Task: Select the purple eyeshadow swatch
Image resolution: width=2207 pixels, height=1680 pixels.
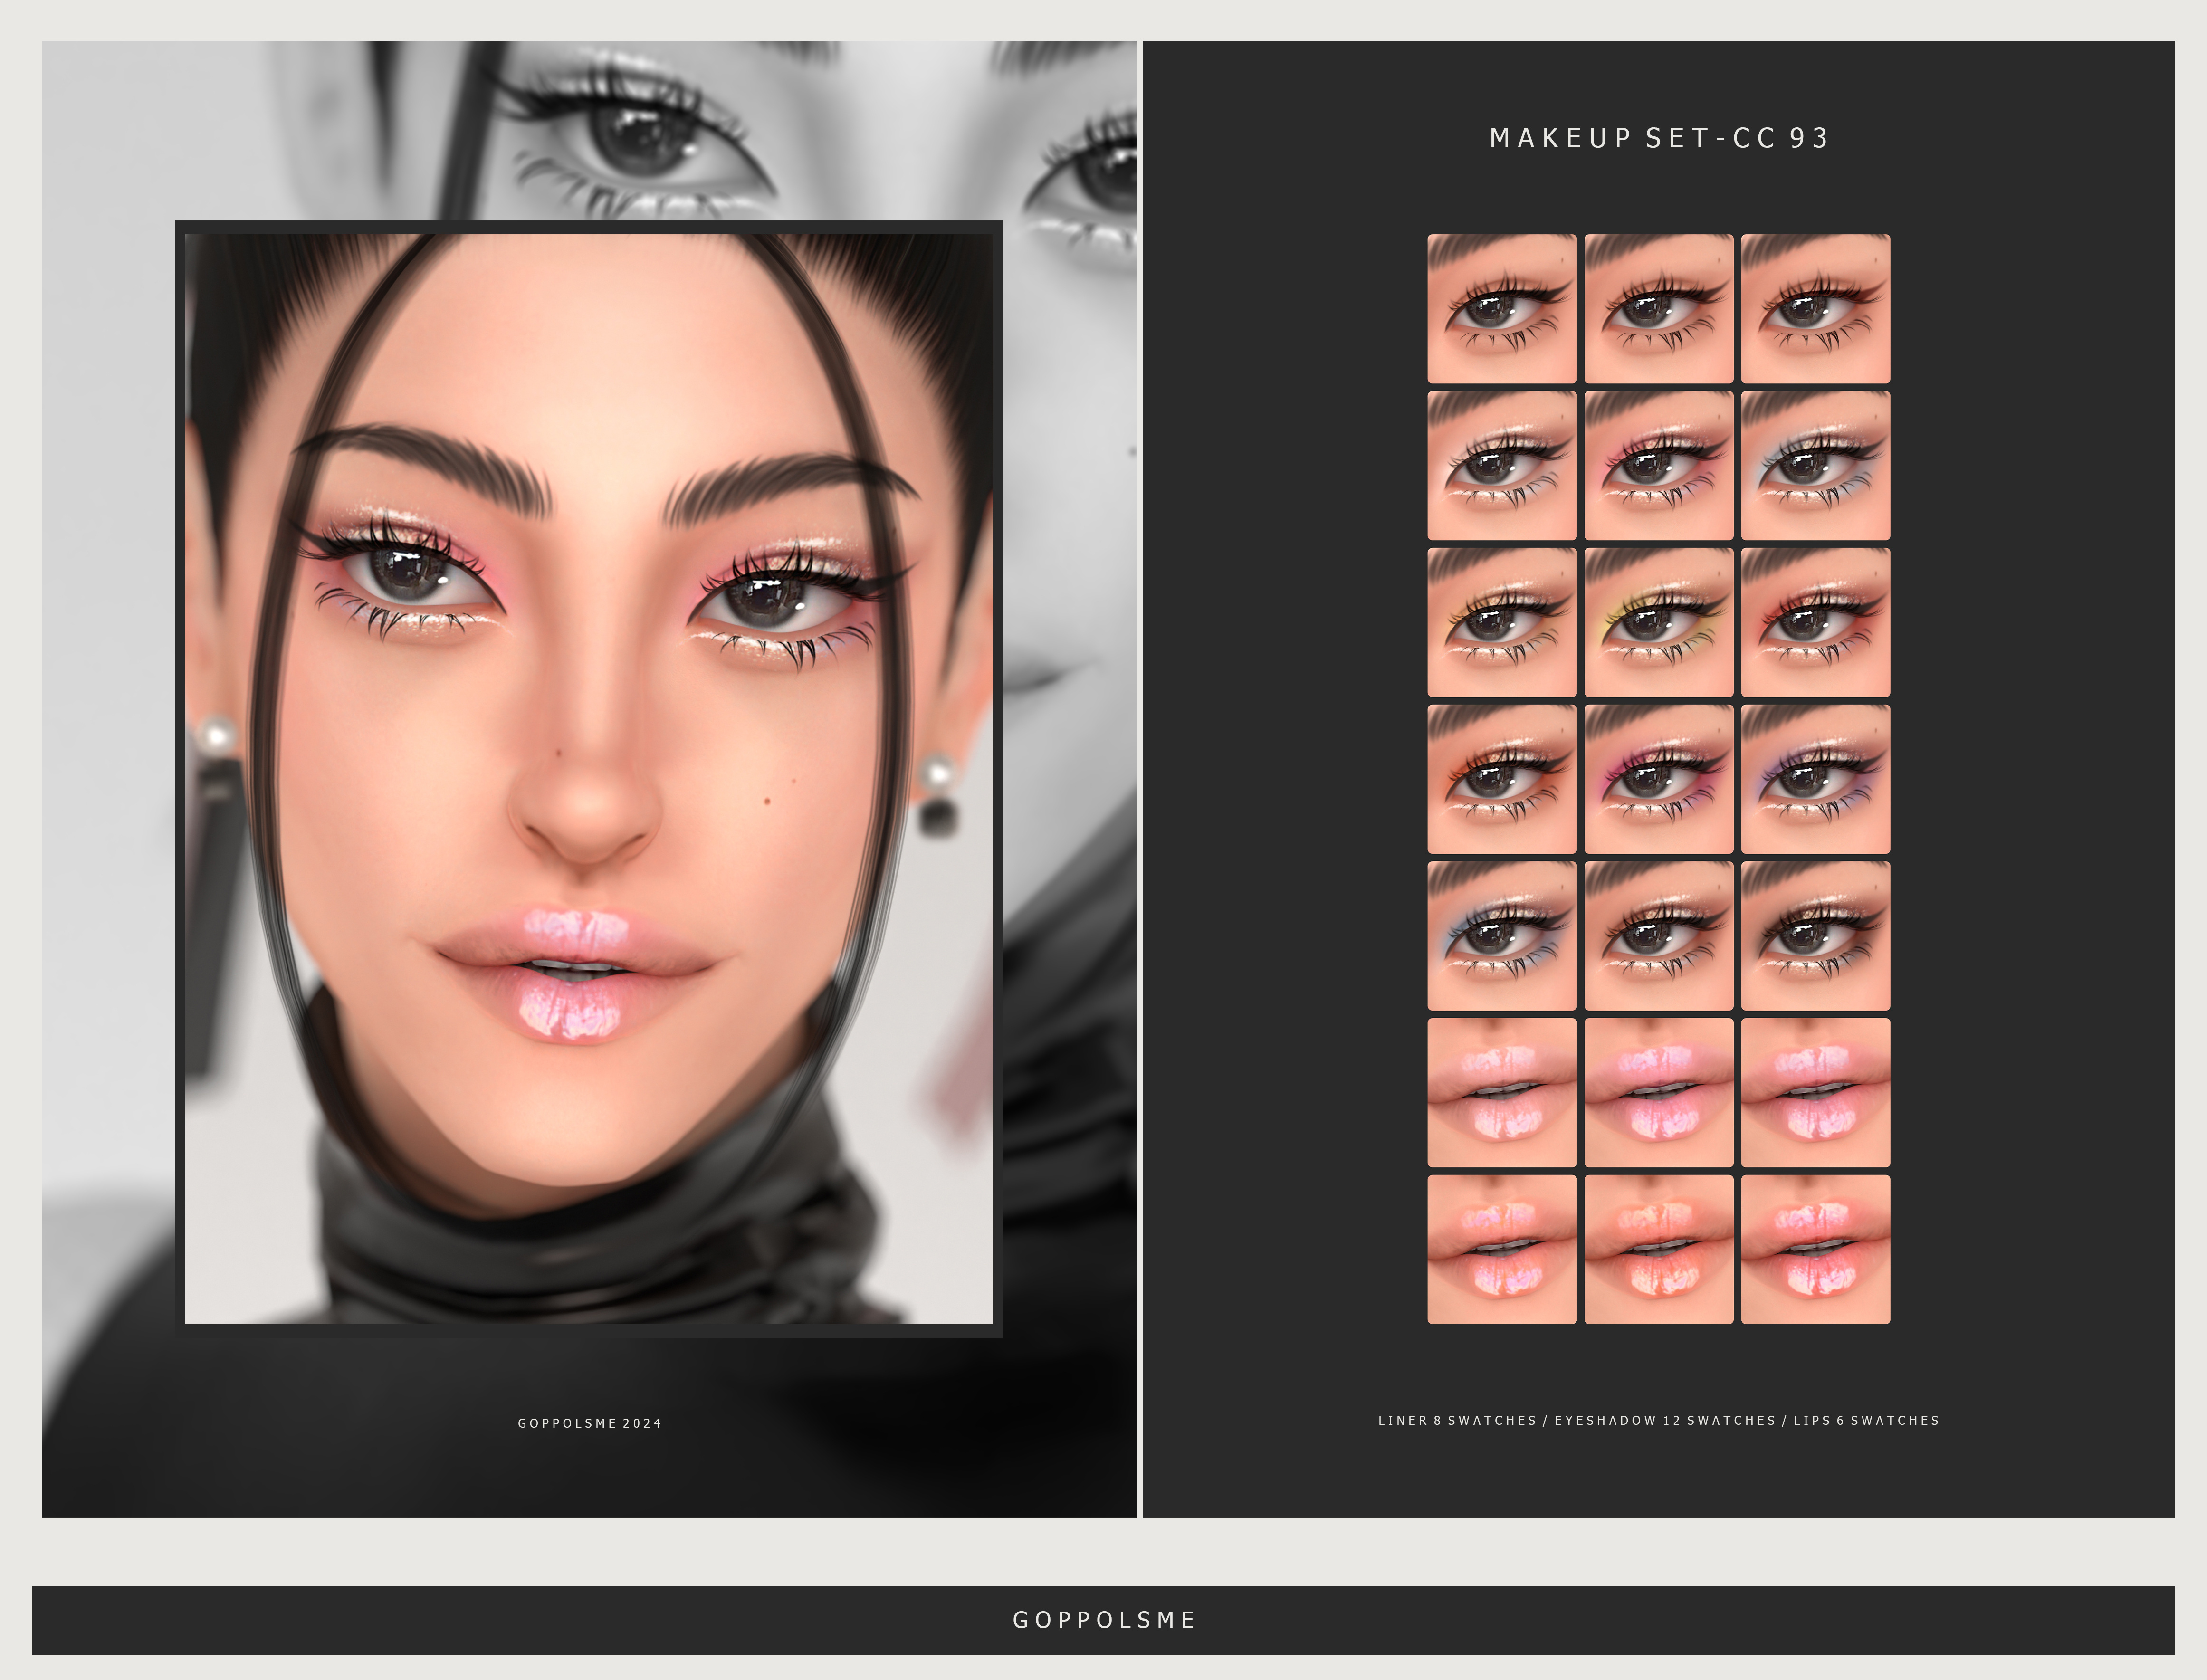Action: pos(1815,779)
